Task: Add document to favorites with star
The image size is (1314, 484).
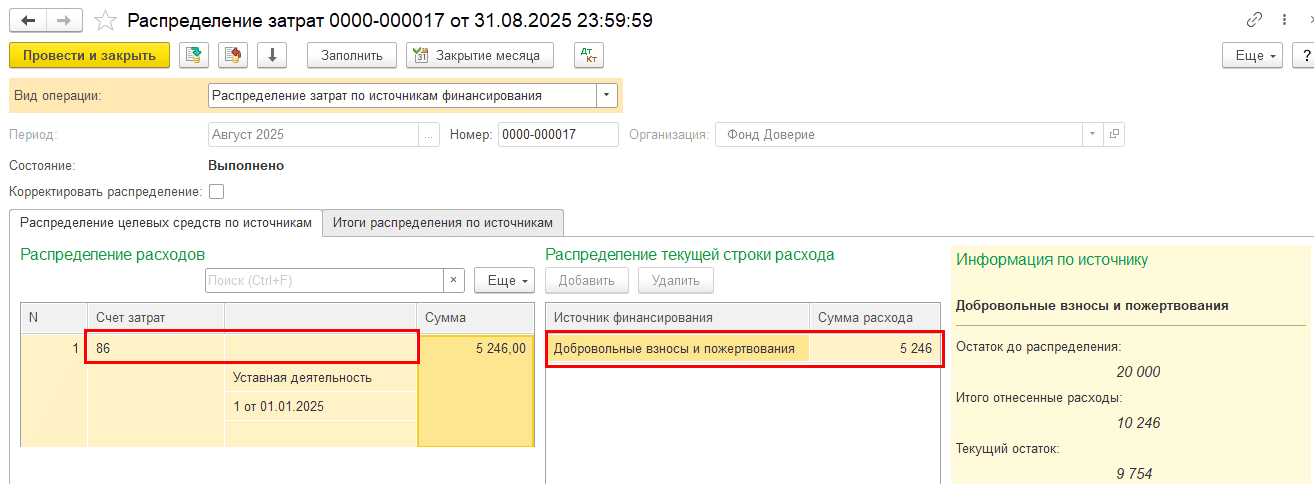Action: coord(105,20)
